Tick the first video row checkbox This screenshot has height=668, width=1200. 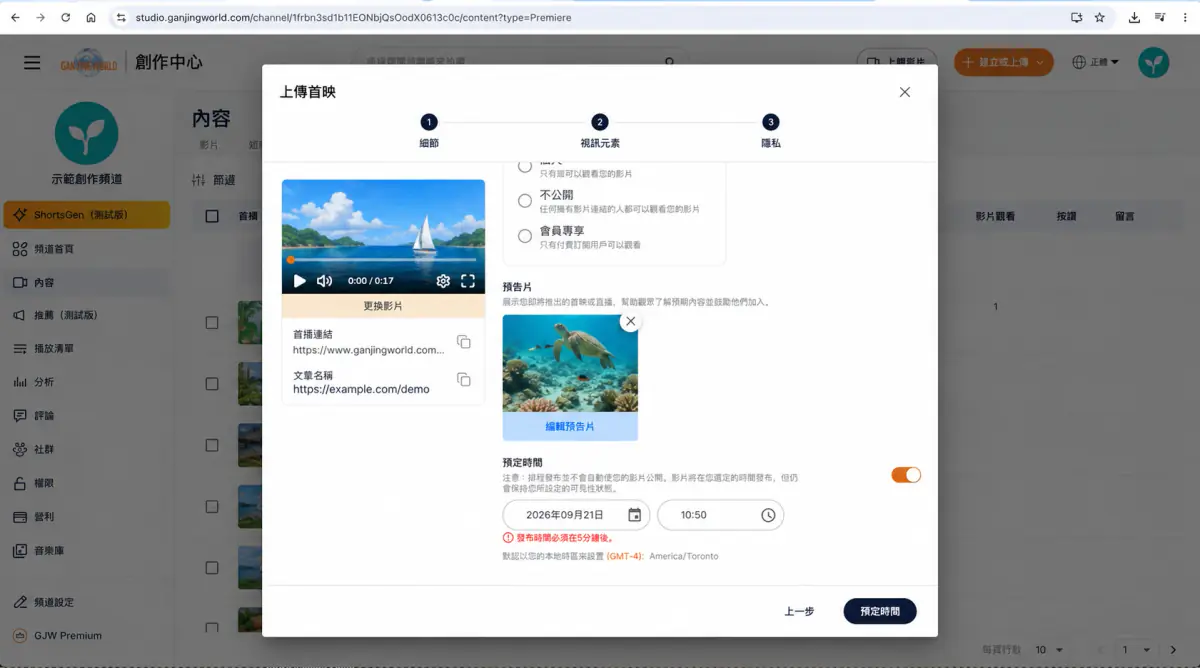pyautogui.click(x=212, y=322)
